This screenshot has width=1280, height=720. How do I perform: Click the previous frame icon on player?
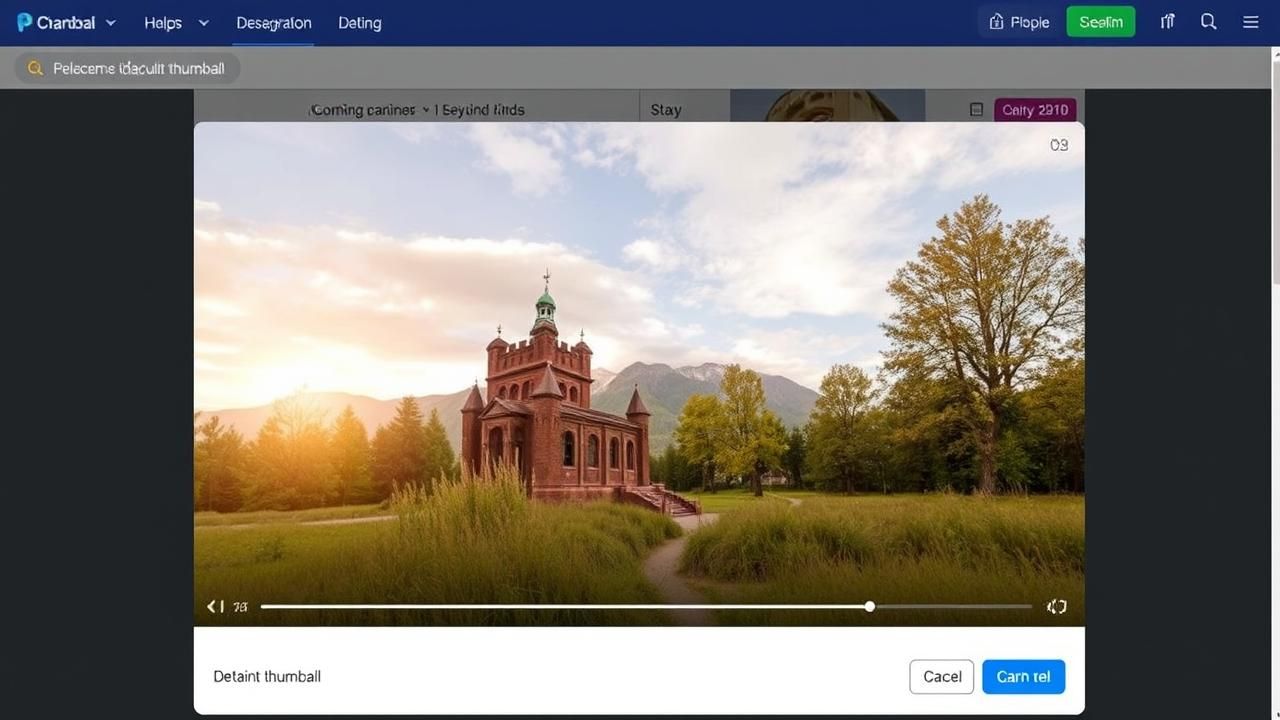(x=214, y=606)
